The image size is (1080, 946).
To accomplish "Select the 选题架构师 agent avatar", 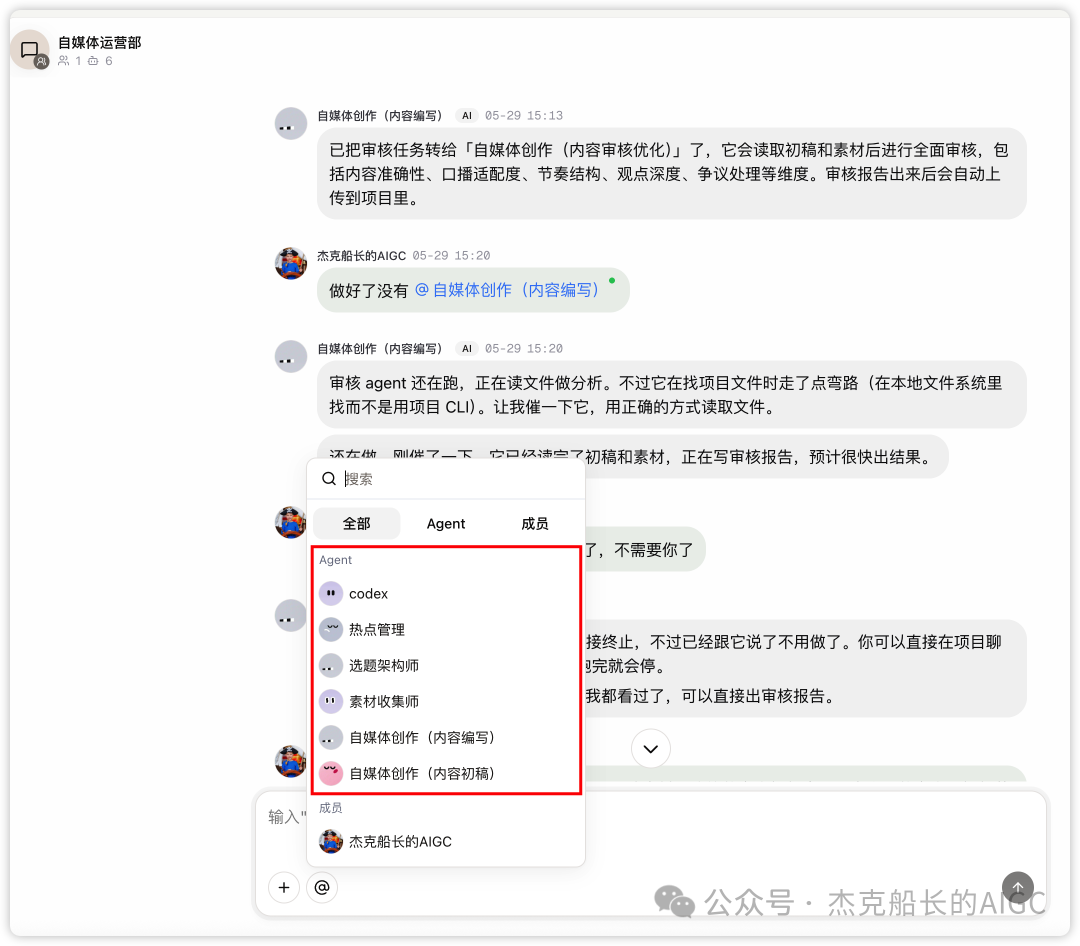I will coord(331,665).
